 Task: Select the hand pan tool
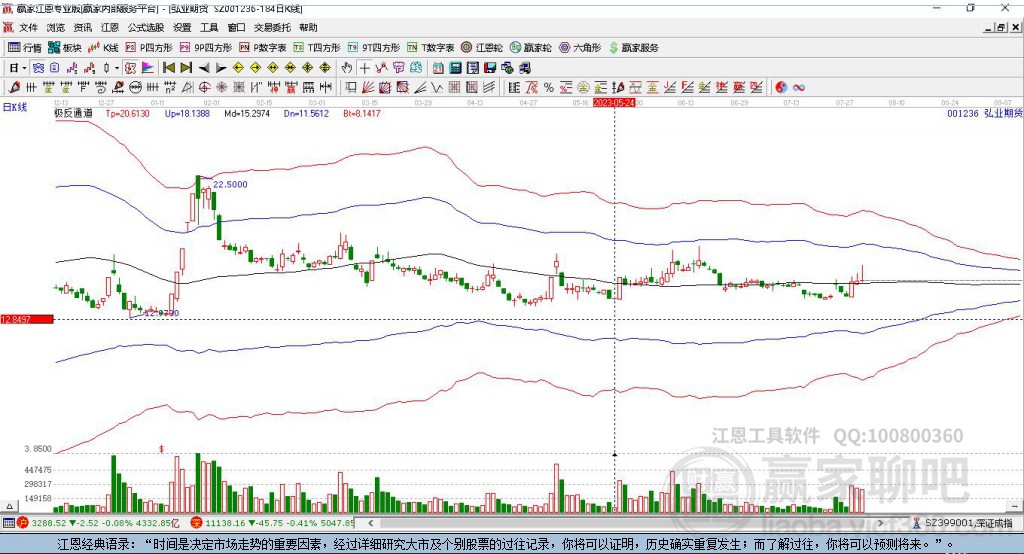(347, 68)
